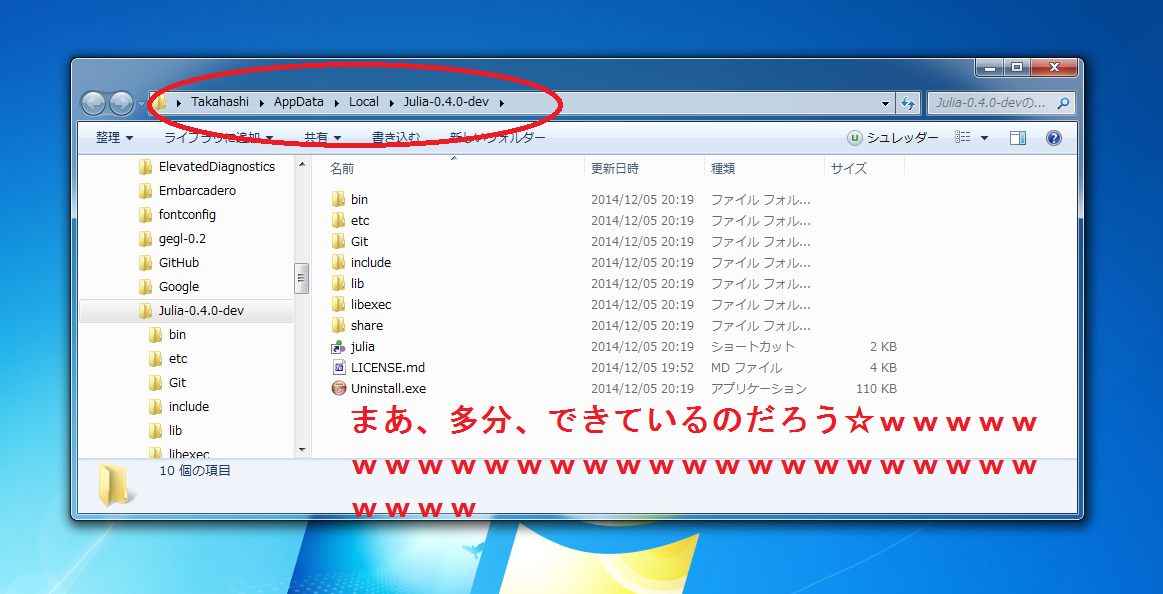Screen dimensions: 1163x594
Task: Select gegl-0.2 in the navigation tree
Action: 182,239
